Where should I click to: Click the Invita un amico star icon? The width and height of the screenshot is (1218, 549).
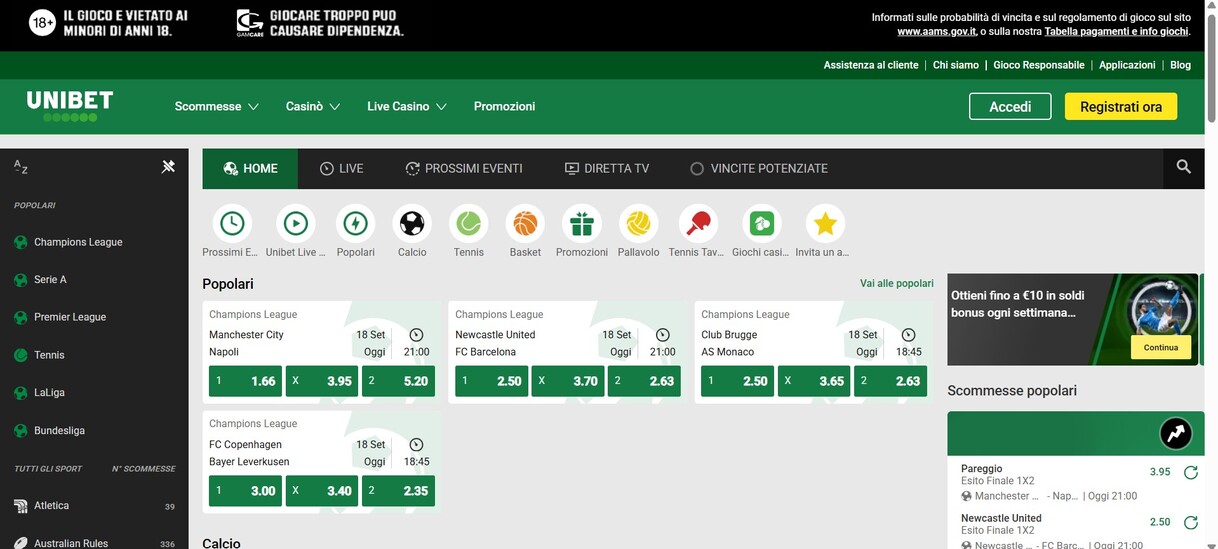click(x=825, y=223)
